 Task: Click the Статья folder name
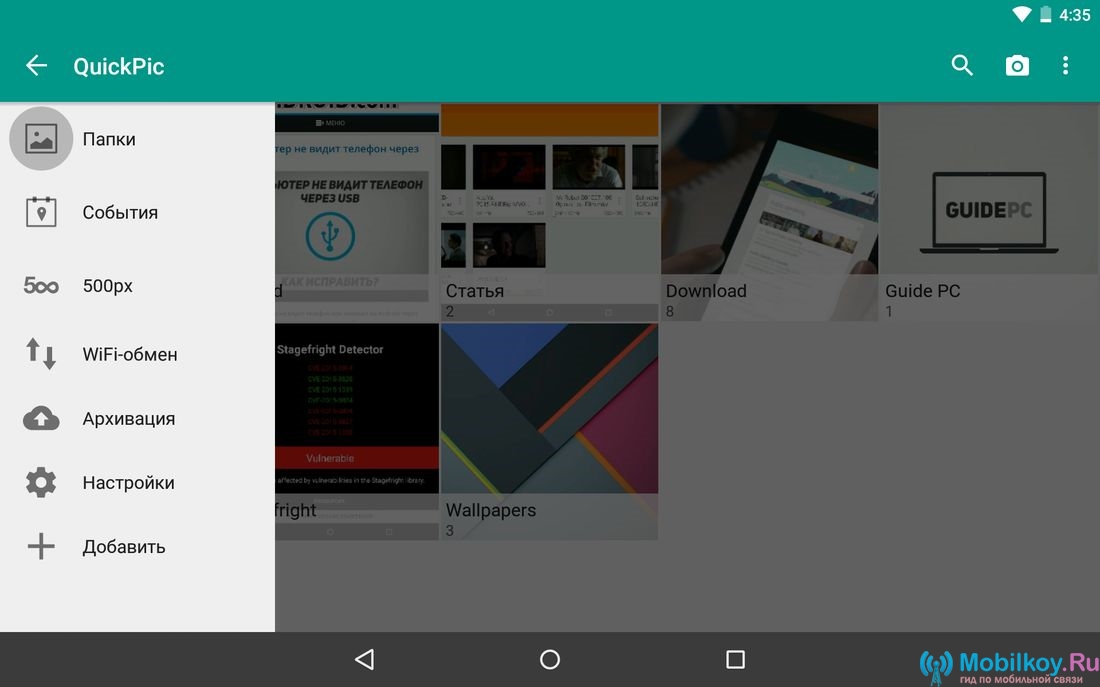[474, 291]
